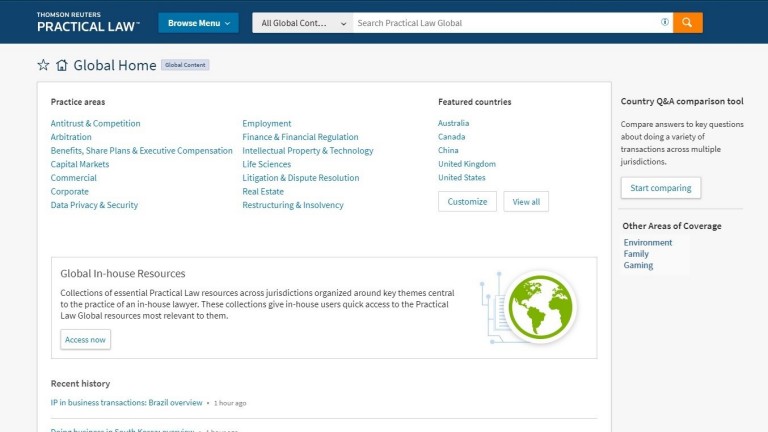Open Litigation & Dispute Resolution link
768x432 pixels.
point(301,178)
